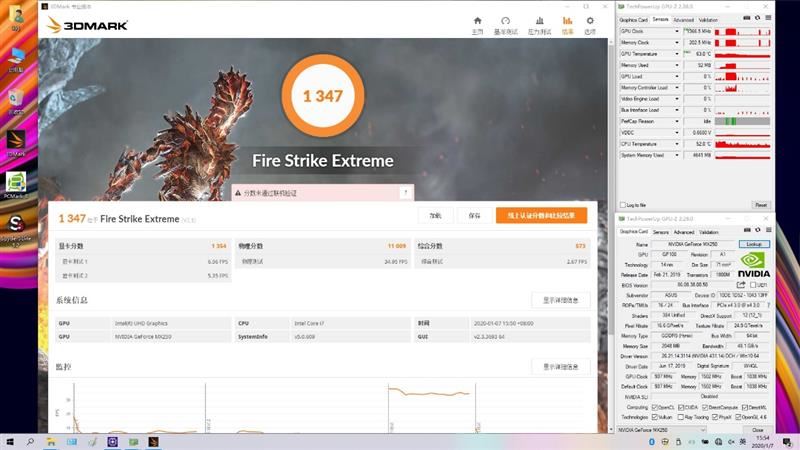The image size is (800, 450).
Task: Open the Memory Used sensor dropdown arrow
Action: tap(677, 65)
